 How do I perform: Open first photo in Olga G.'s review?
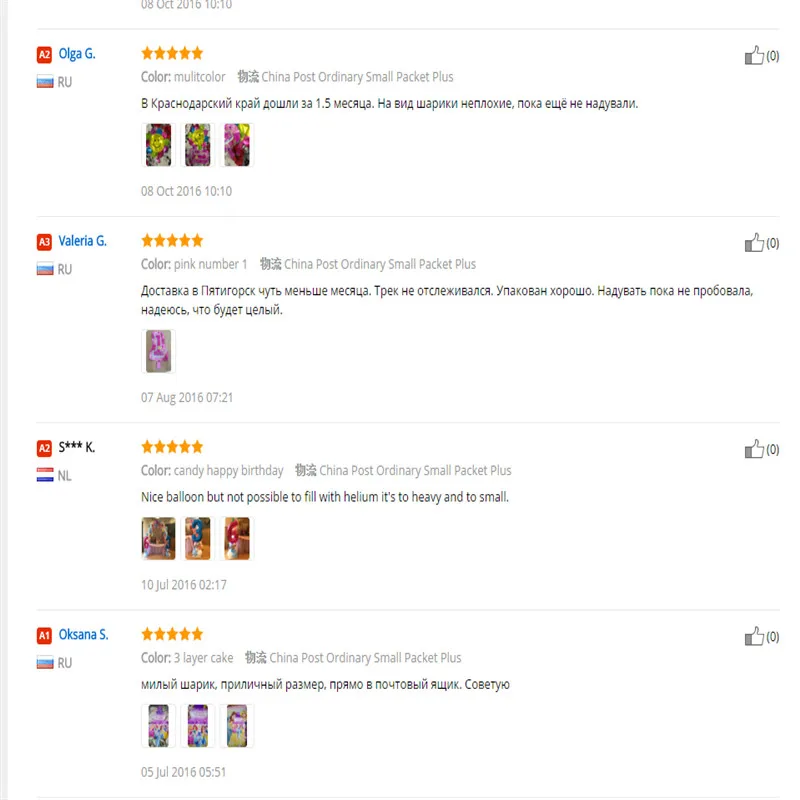tap(159, 145)
